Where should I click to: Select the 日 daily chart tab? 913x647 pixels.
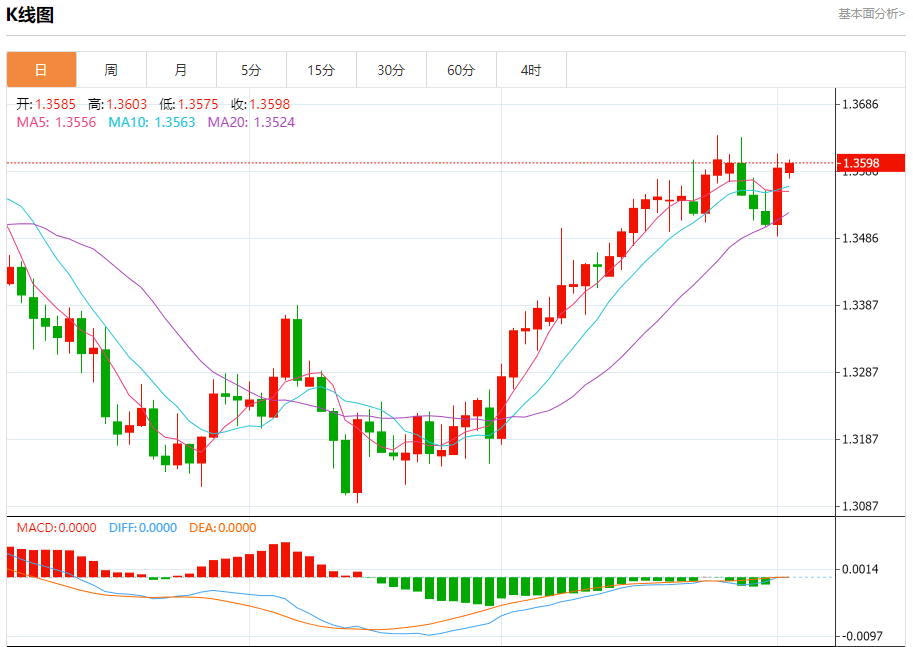pos(41,70)
